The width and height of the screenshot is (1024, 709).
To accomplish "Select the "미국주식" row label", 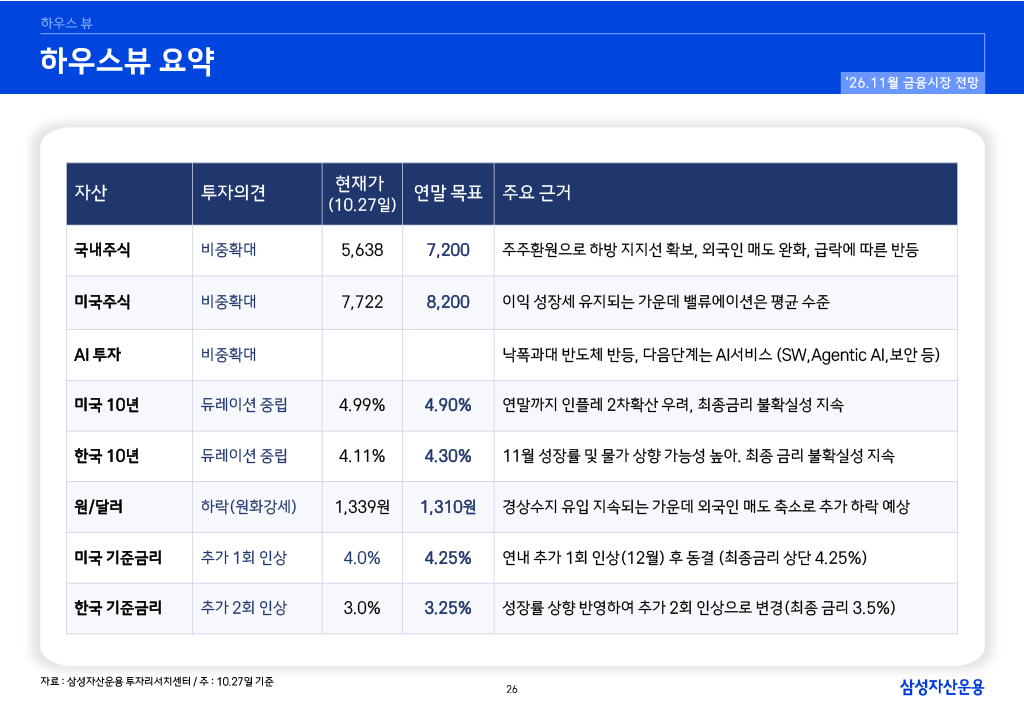I will click(x=102, y=302).
